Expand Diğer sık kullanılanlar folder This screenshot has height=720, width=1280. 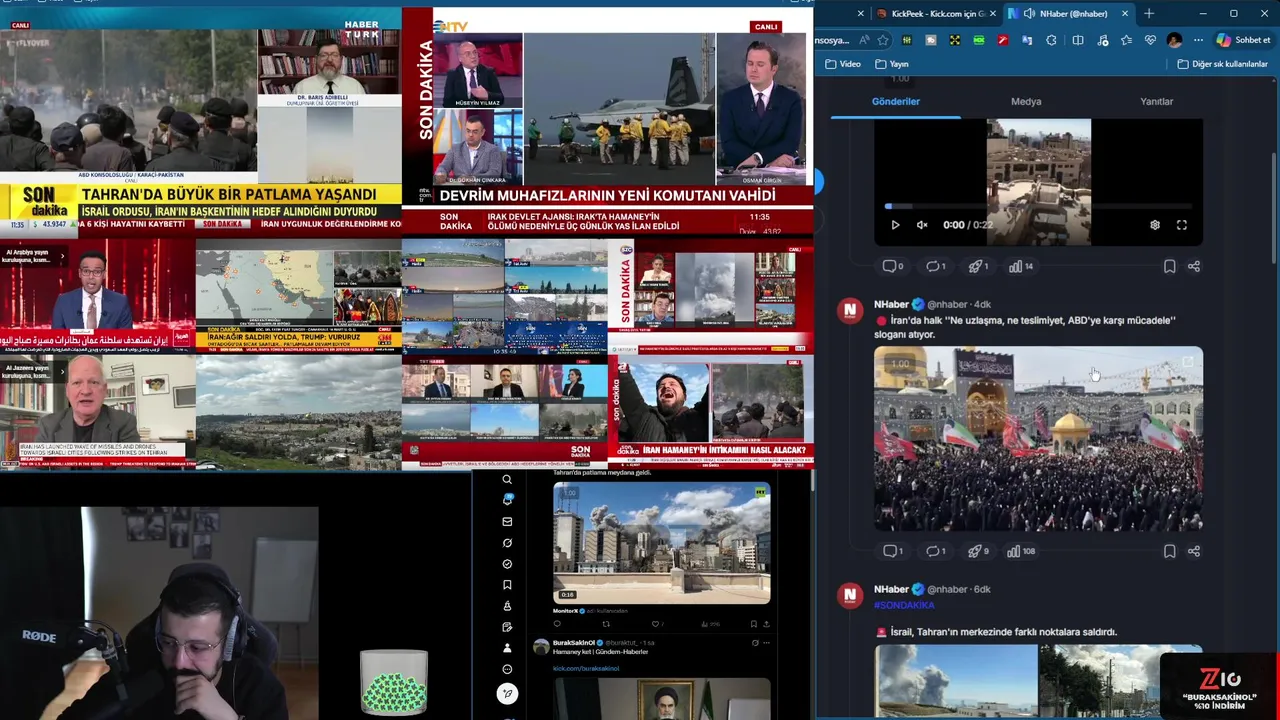(1223, 64)
